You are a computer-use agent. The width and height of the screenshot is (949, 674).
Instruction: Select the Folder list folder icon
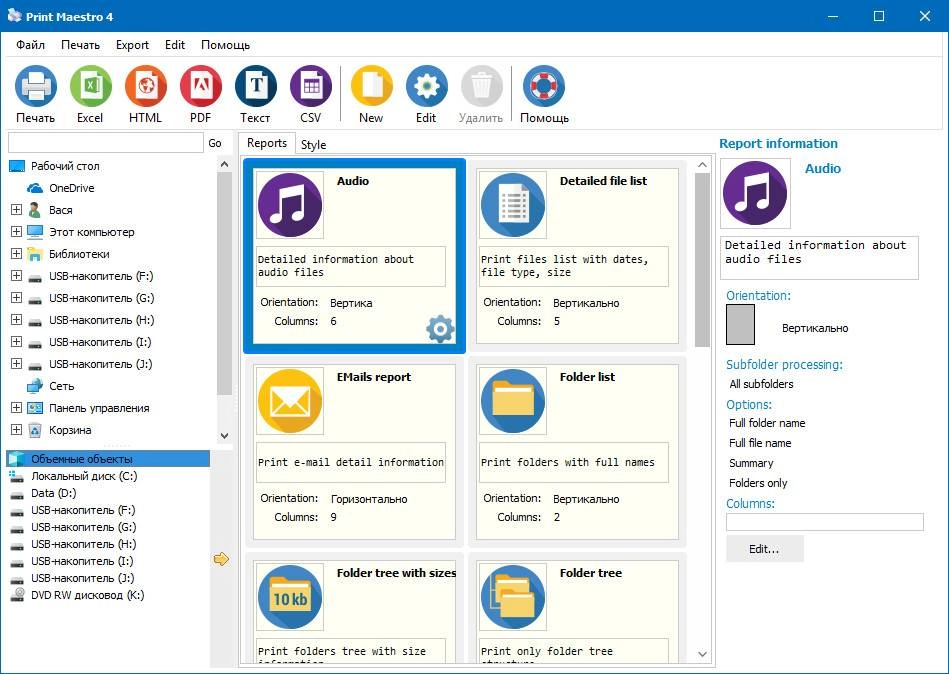[513, 401]
